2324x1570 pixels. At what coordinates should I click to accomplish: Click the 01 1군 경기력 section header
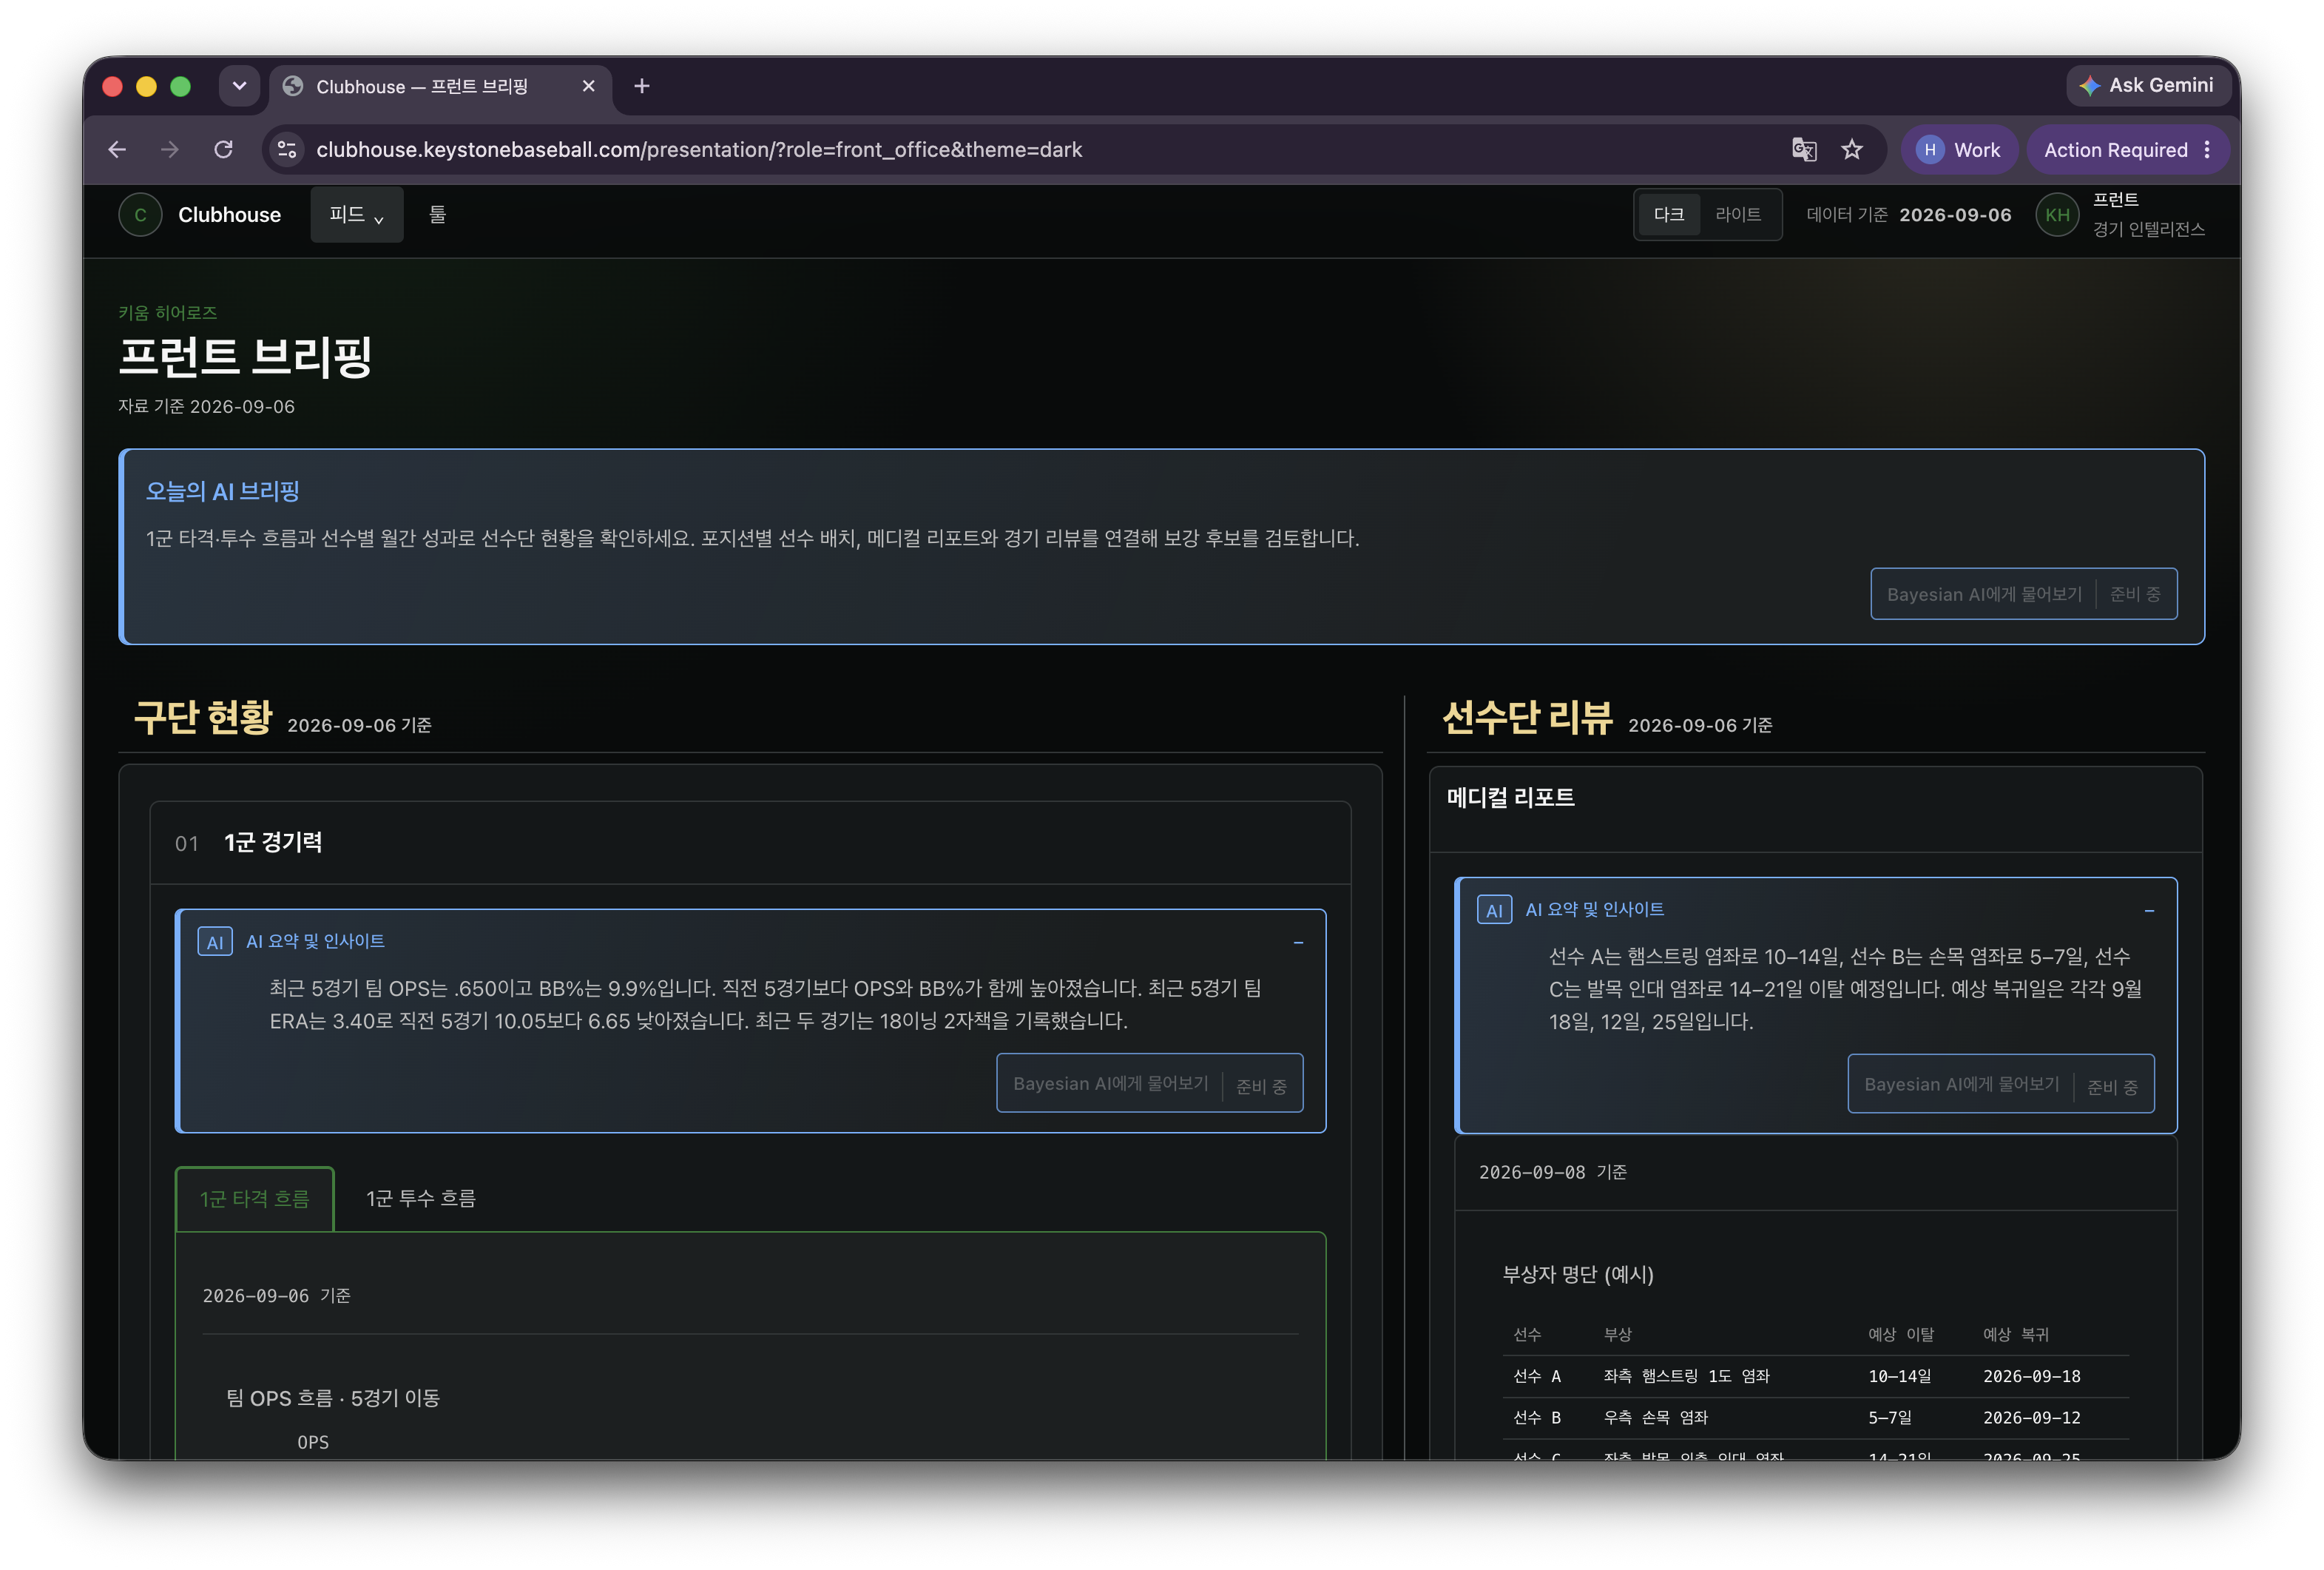tap(750, 843)
